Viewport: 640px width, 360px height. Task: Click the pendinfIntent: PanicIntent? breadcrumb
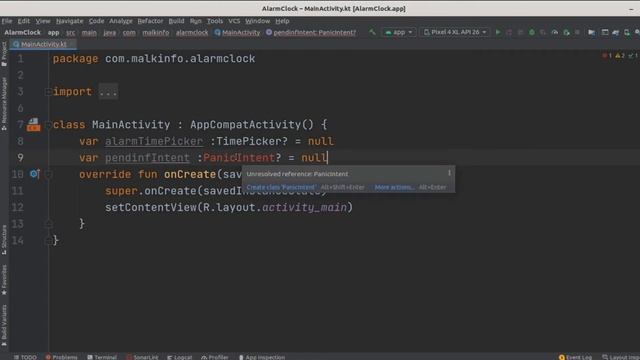[x=311, y=32]
